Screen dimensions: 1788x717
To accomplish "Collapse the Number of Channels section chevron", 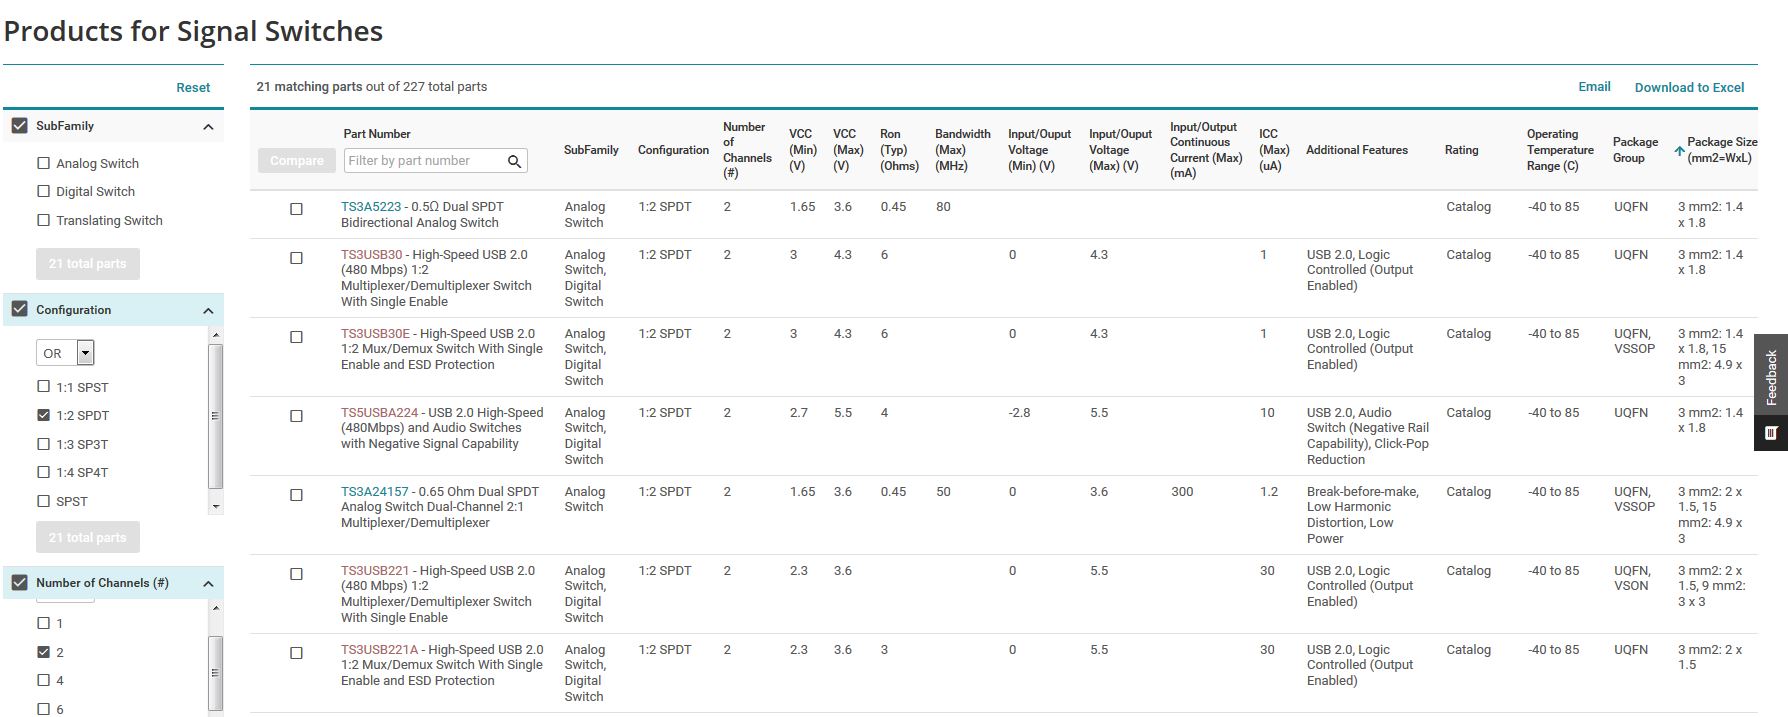I will coord(208,584).
